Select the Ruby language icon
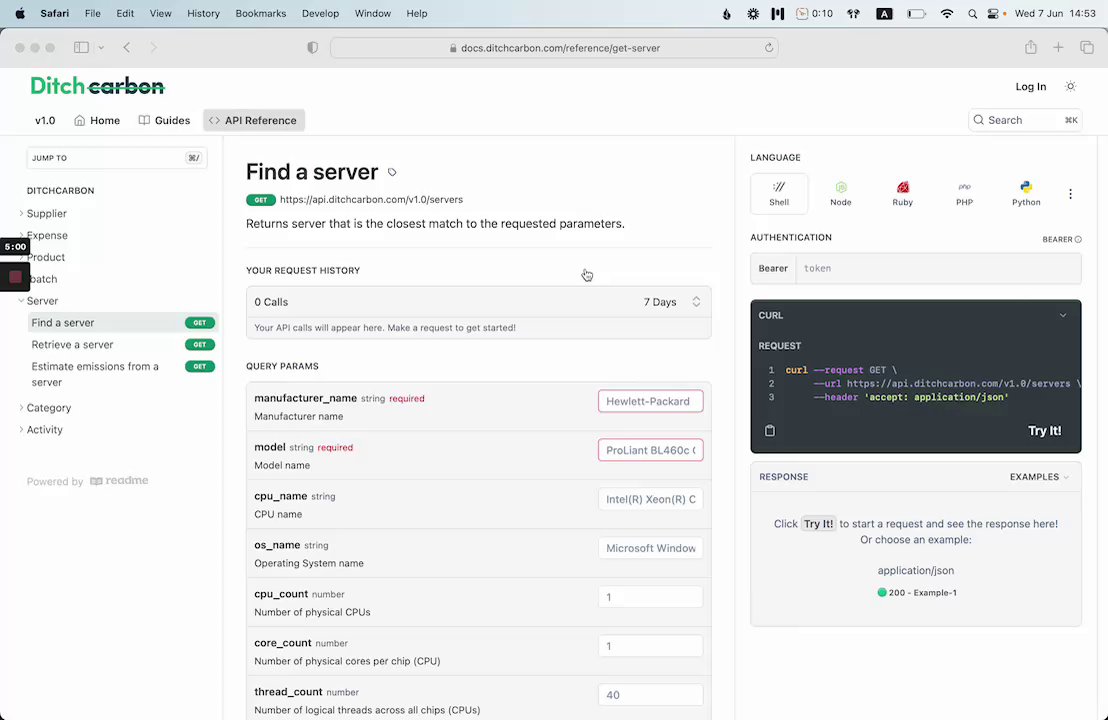Viewport: 1108px width, 720px height. click(902, 193)
